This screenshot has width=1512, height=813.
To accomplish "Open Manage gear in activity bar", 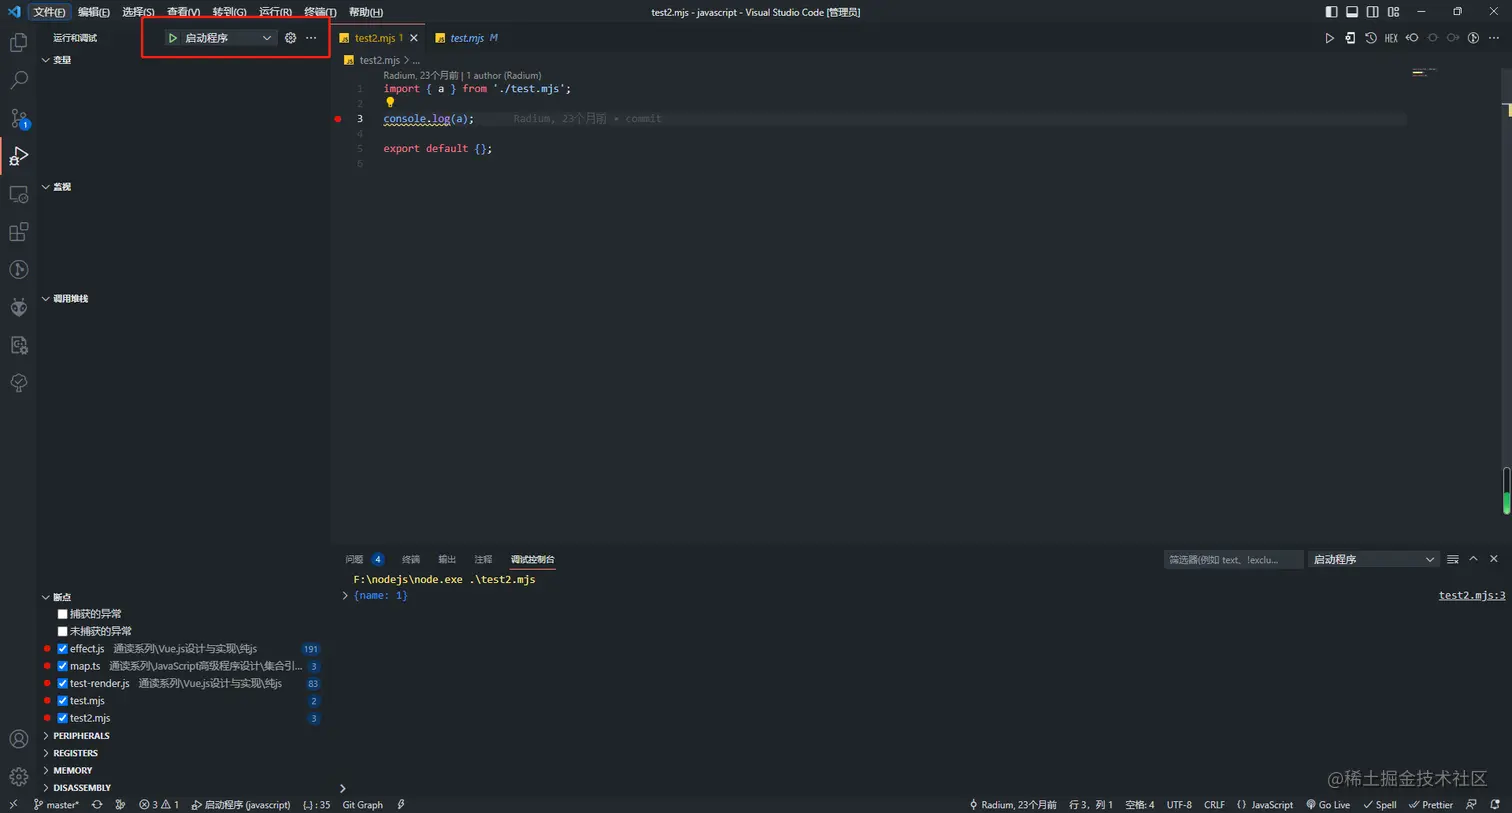I will pos(18,777).
